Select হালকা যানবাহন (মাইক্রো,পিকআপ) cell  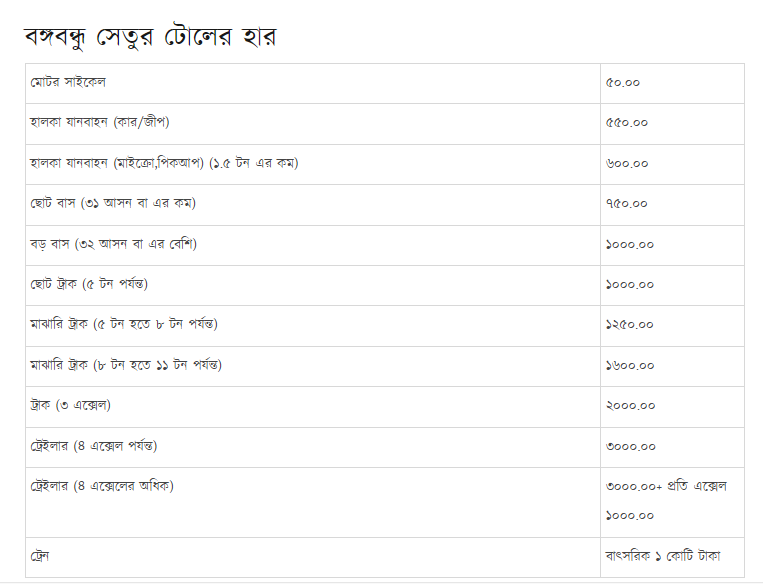tap(313, 164)
